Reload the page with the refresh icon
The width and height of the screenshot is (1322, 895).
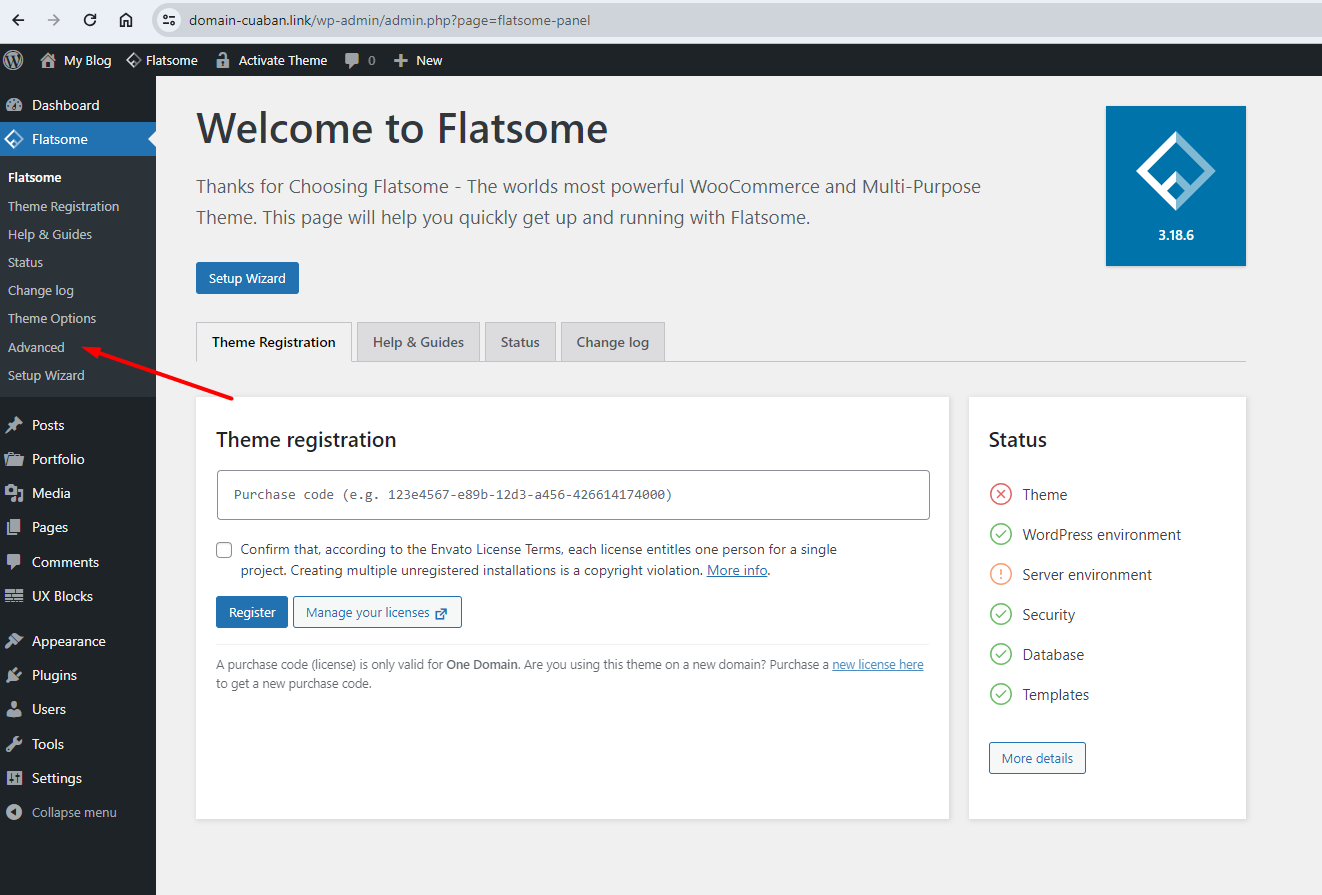(x=90, y=20)
